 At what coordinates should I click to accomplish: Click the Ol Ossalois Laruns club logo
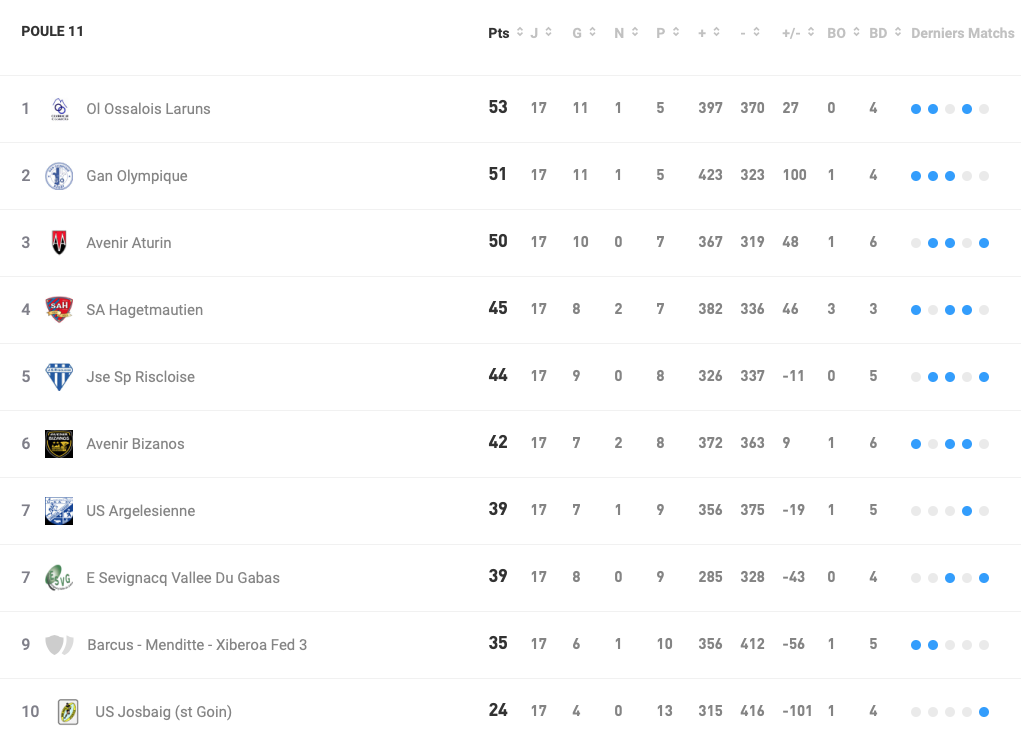pos(60,109)
